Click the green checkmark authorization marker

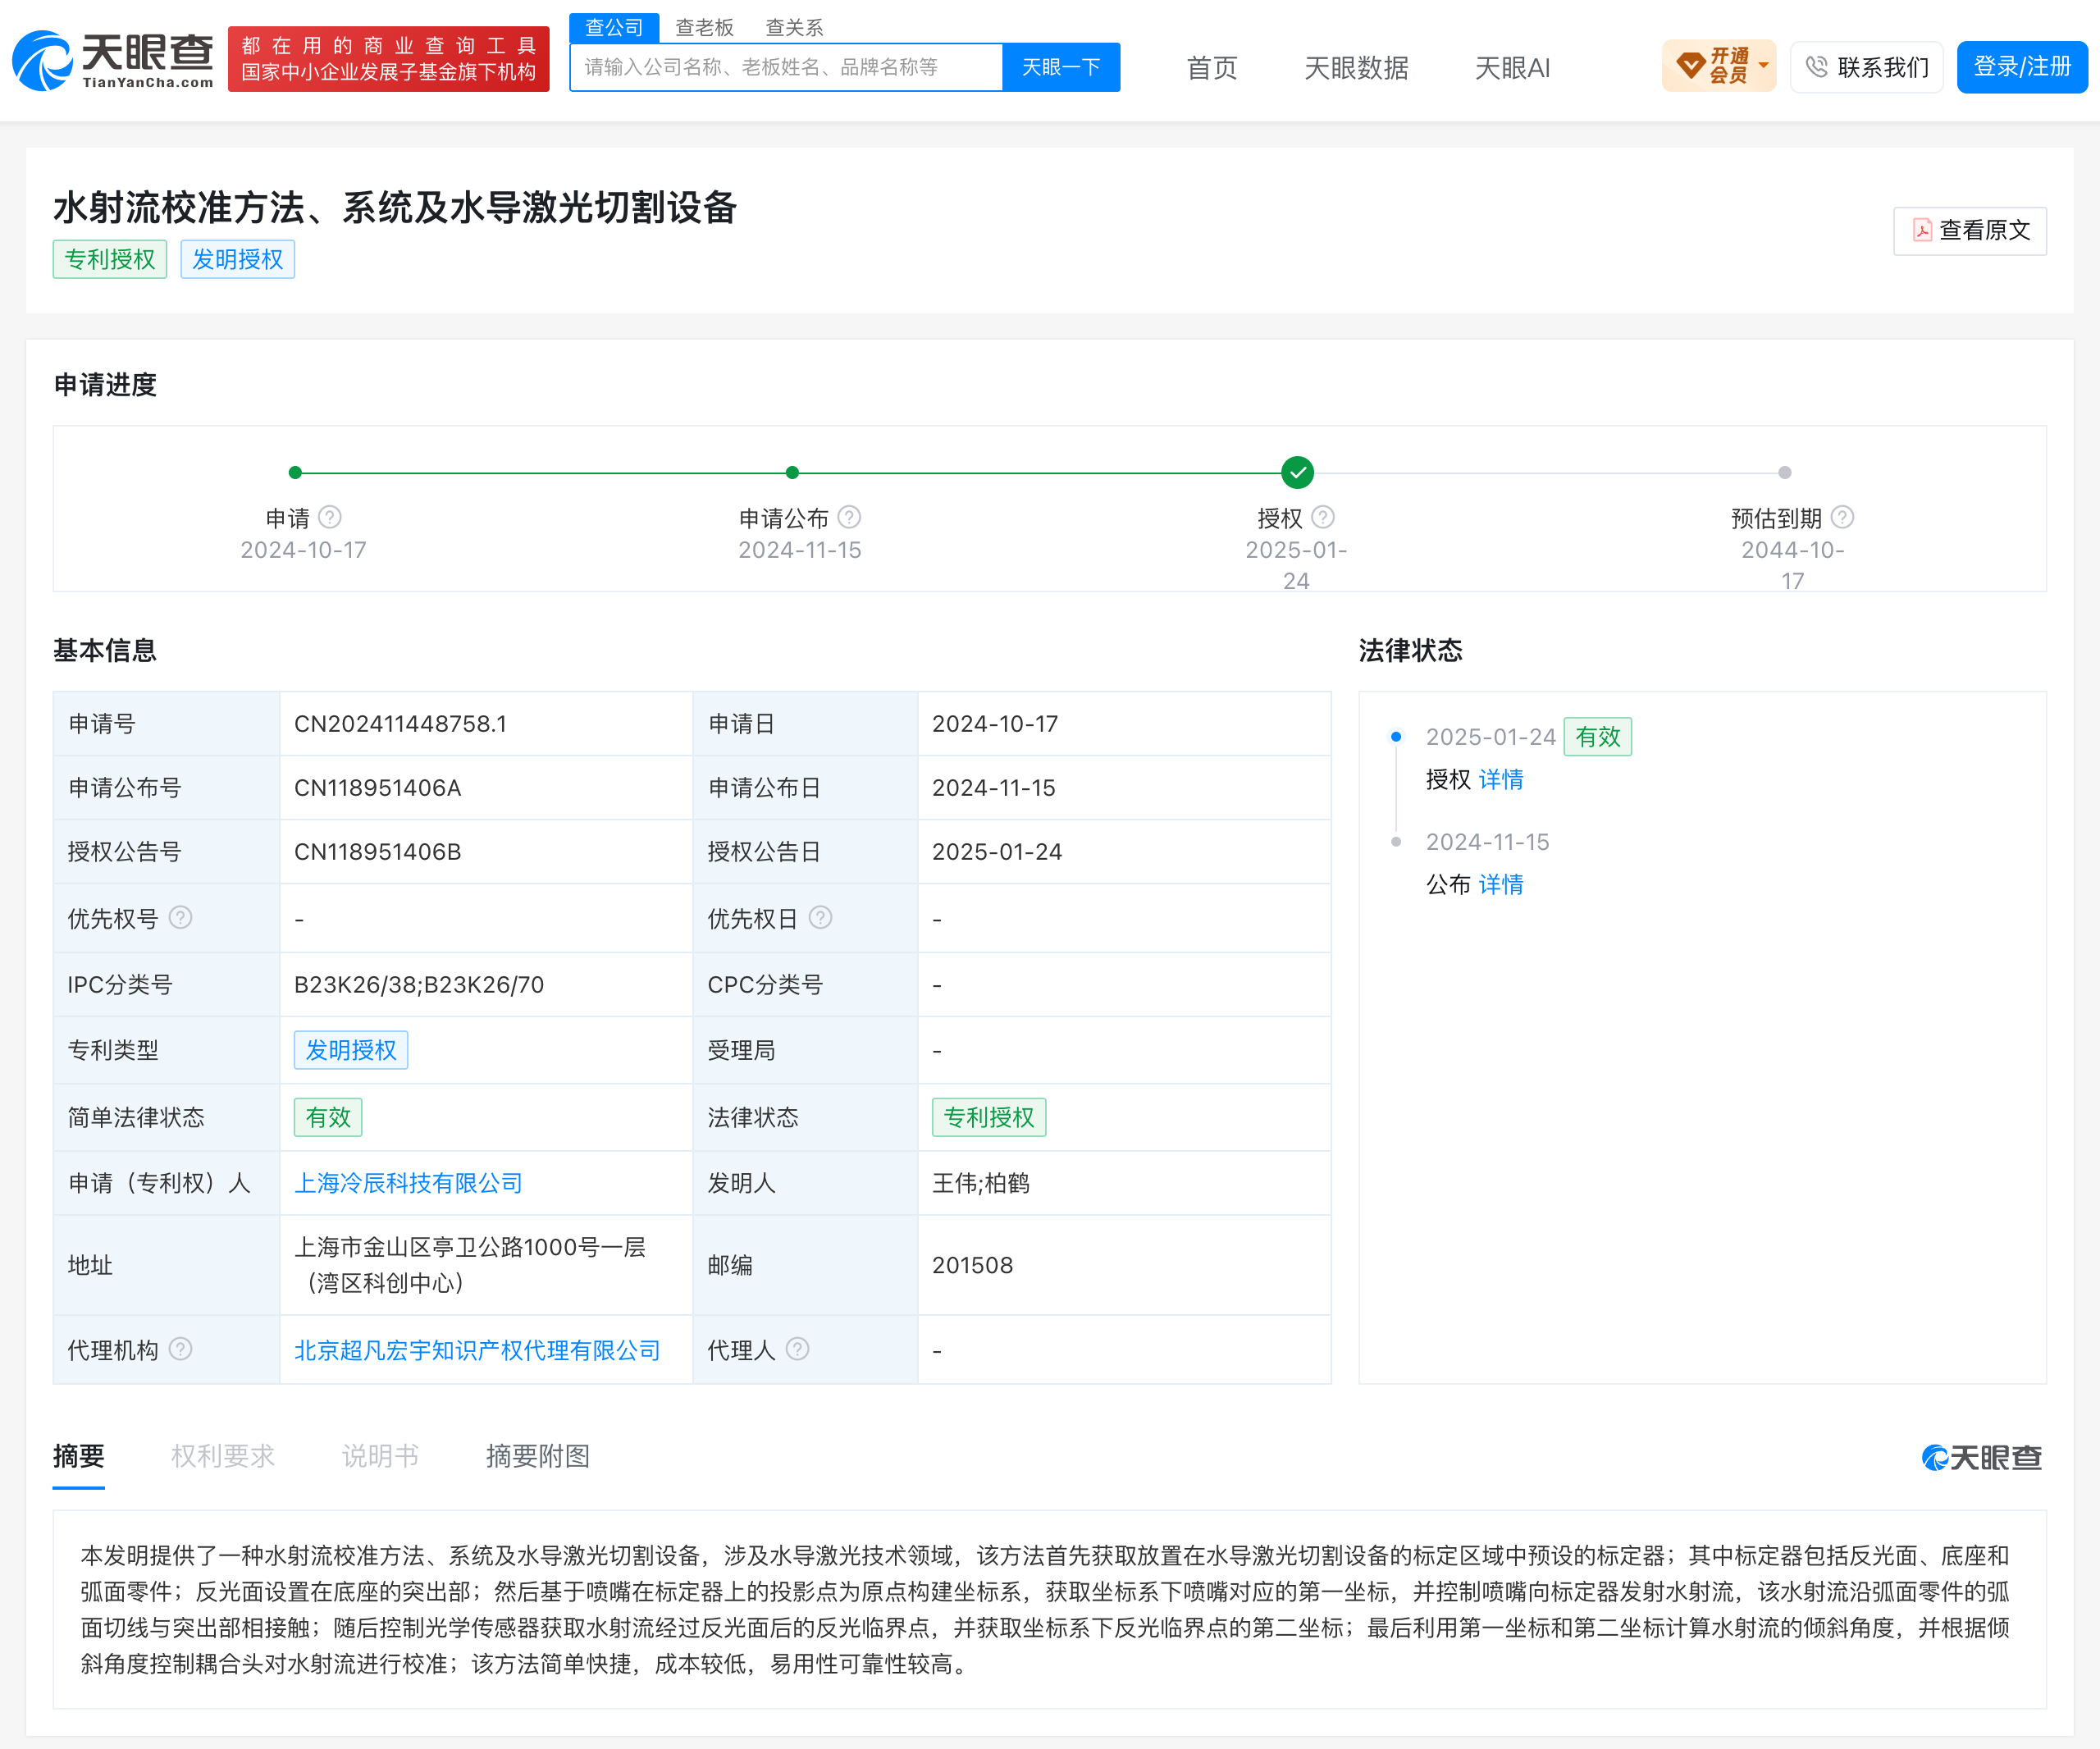pos(1297,472)
